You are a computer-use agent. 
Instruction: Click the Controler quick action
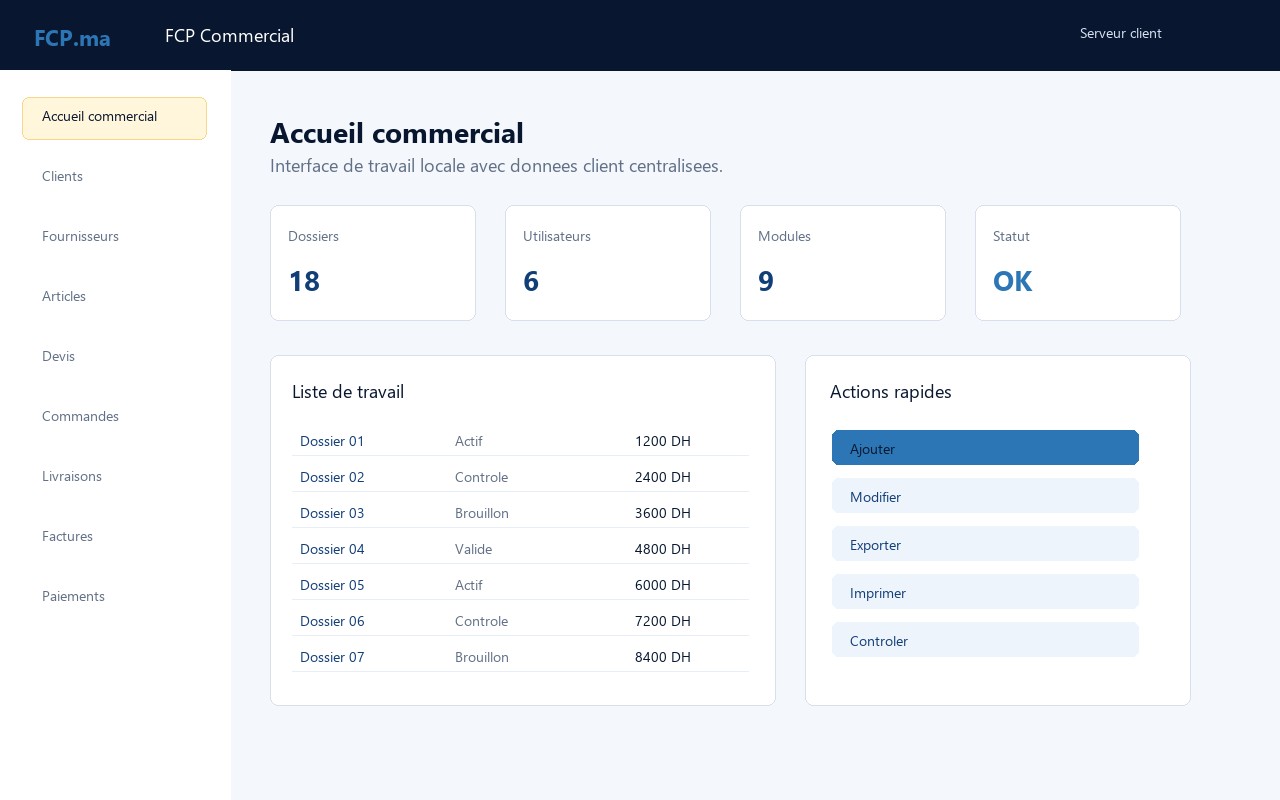pyautogui.click(x=985, y=640)
